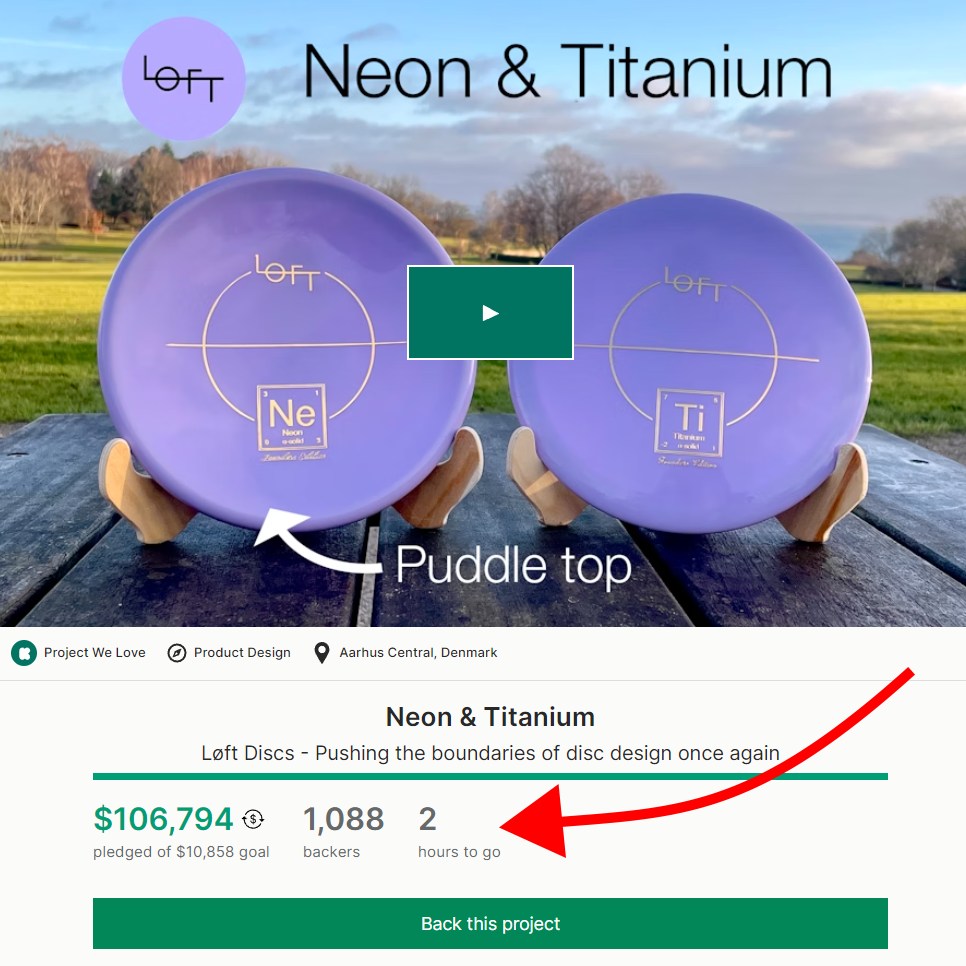Click the pledged of $10,858 goal text

pyautogui.click(x=181, y=852)
